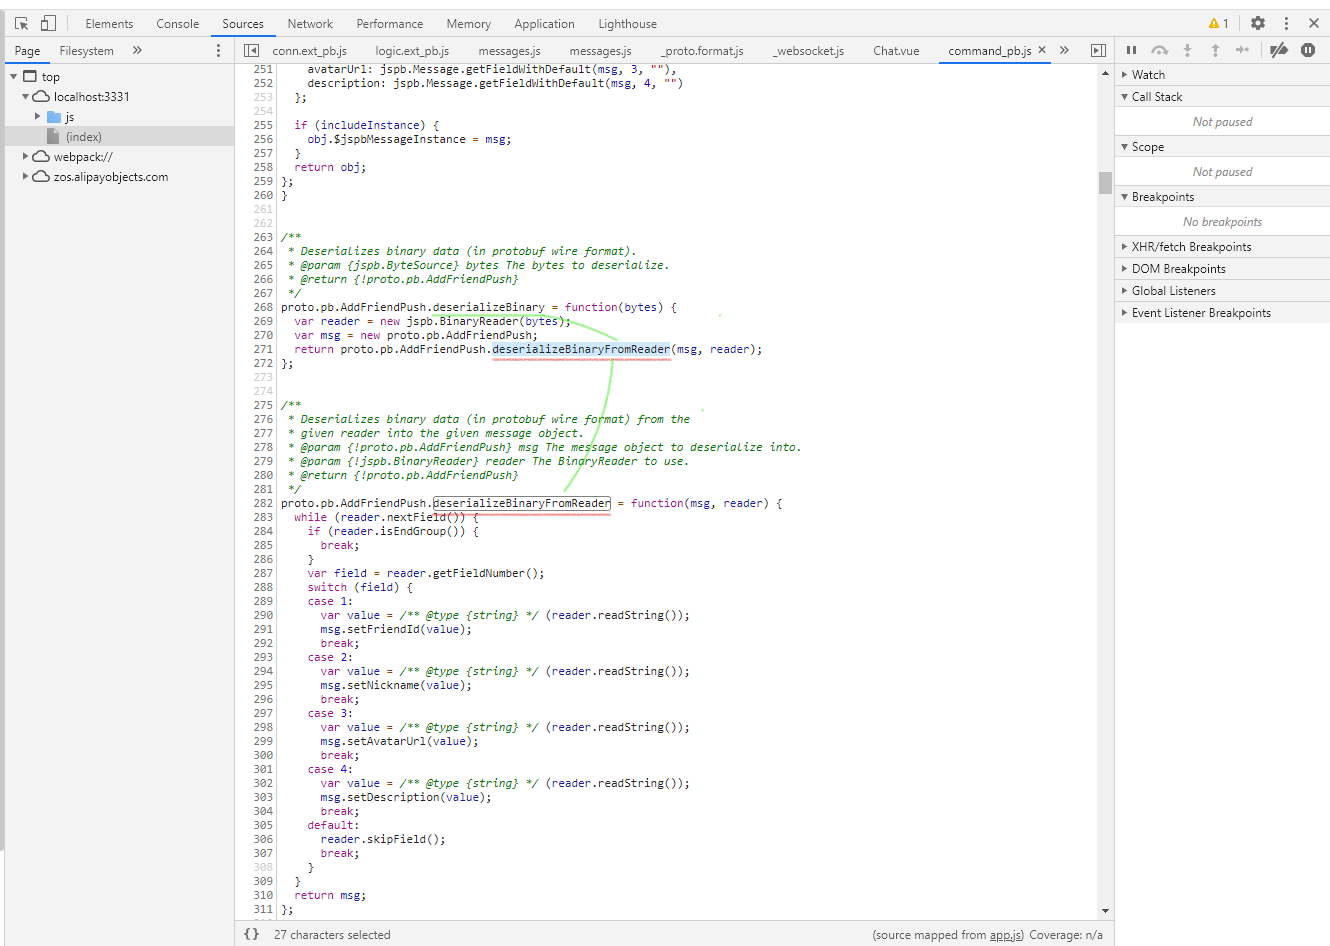This screenshot has height=946, width=1330.
Task: Click the (index) file icon
Action: tap(54, 137)
